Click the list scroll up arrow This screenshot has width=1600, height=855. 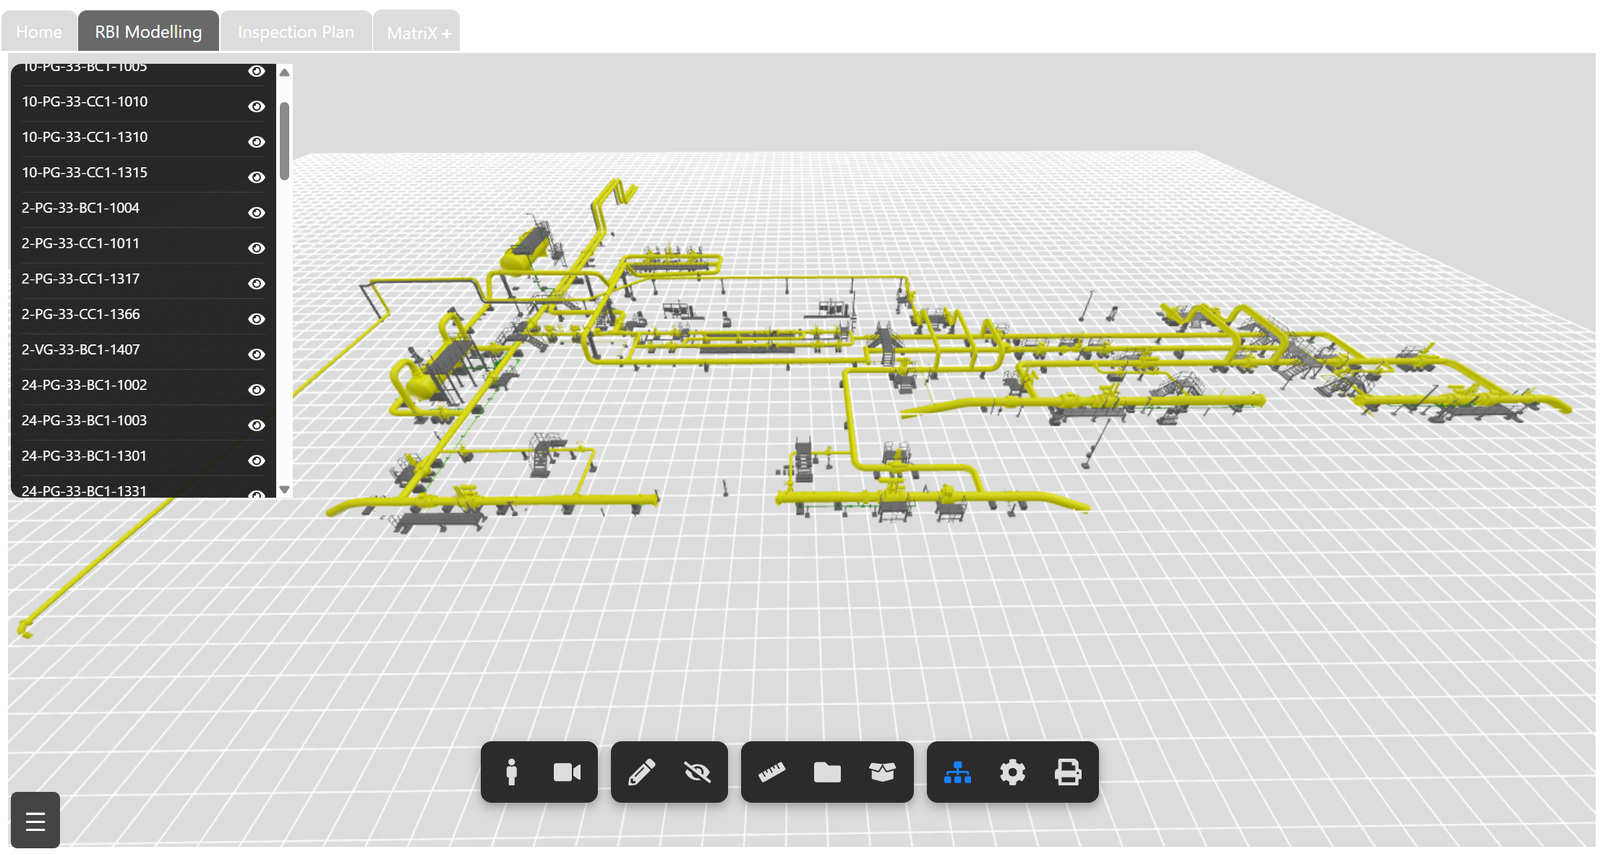[x=285, y=72]
